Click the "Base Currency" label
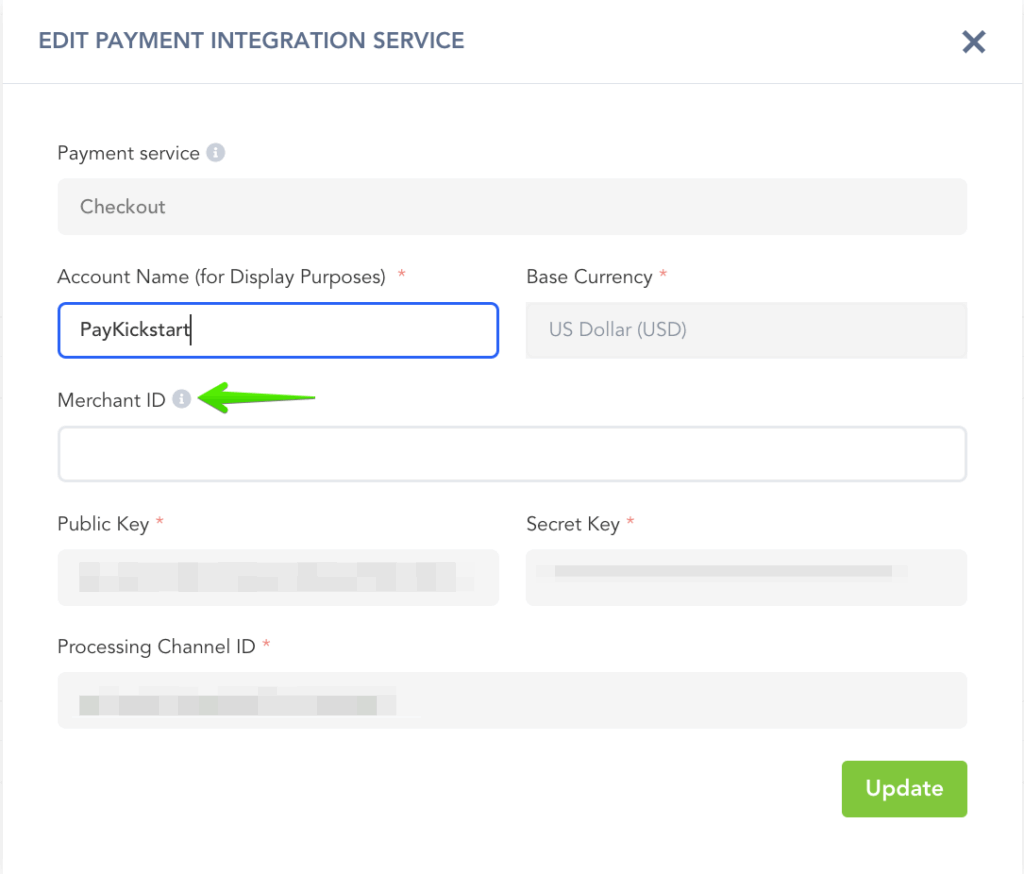 [x=589, y=277]
